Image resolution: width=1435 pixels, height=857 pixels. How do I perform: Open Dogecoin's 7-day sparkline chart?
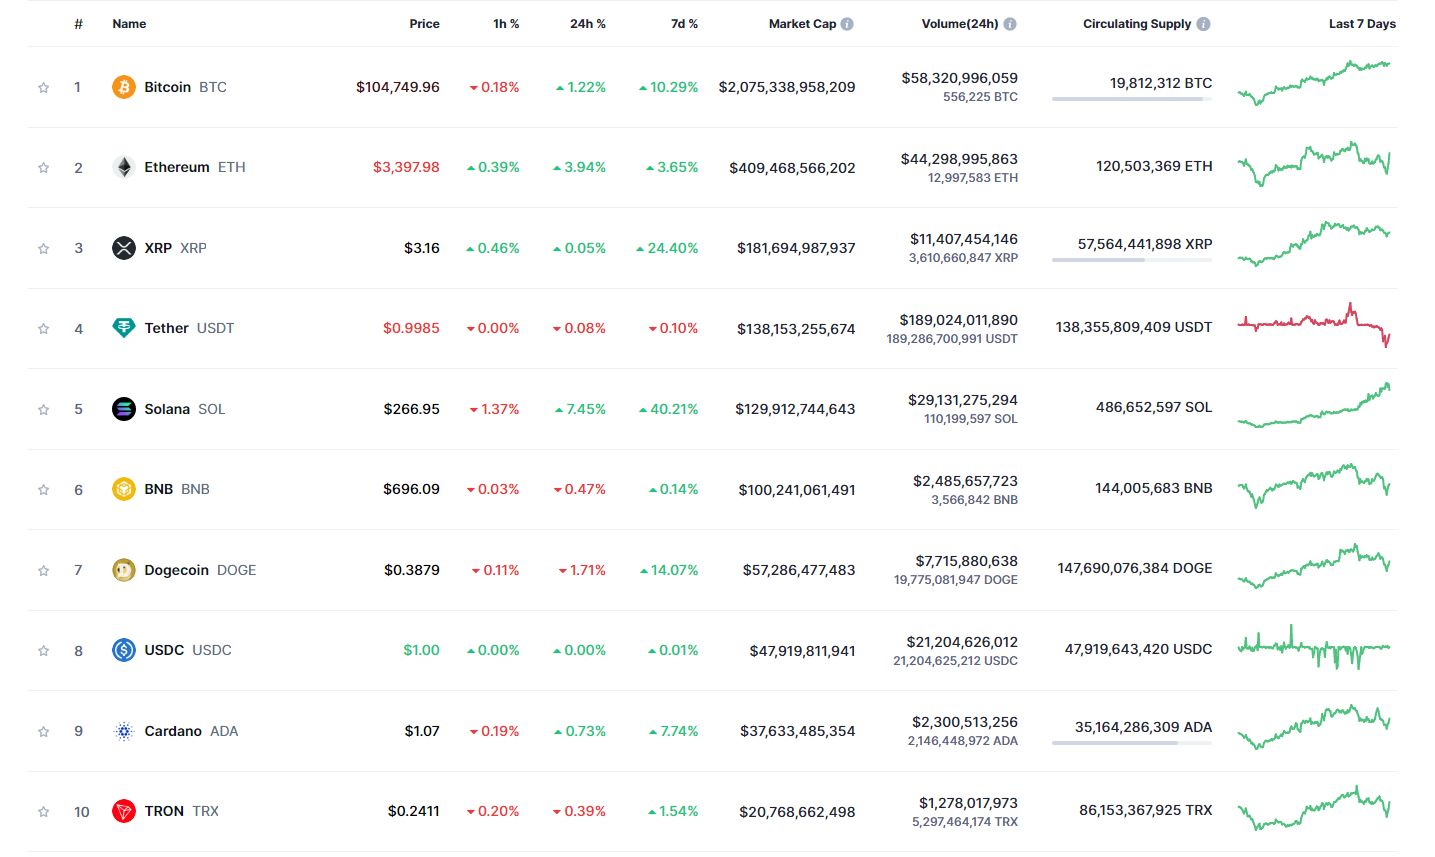point(1314,566)
